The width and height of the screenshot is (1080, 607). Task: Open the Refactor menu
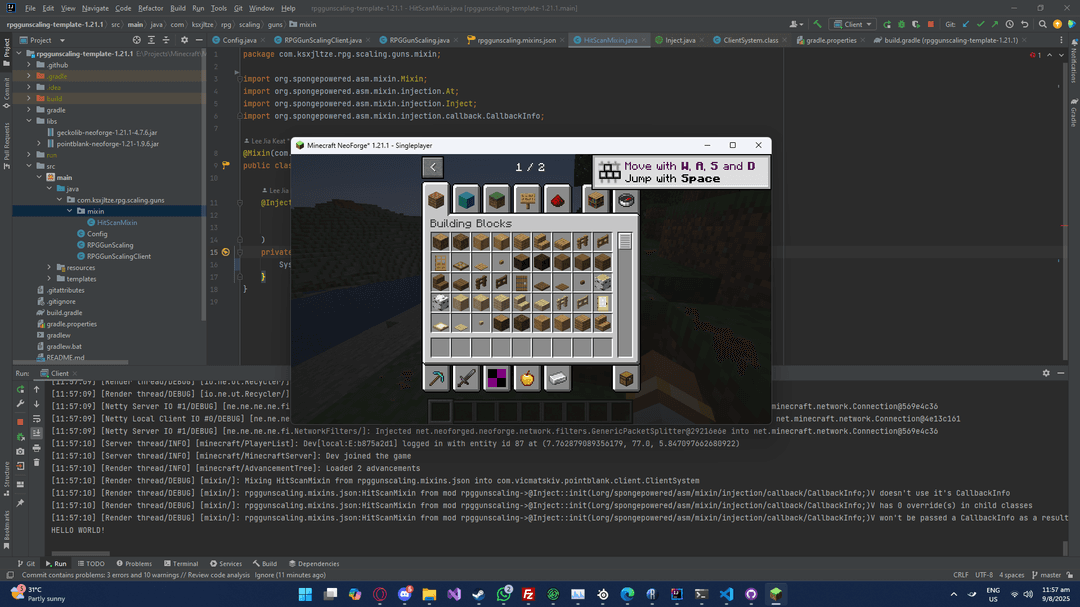coord(150,8)
